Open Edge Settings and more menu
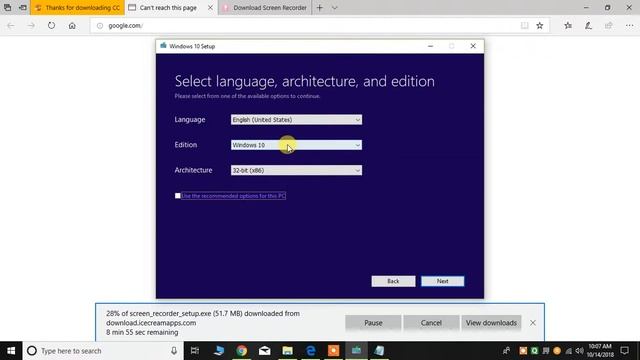Viewport: 640px width, 360px height. [x=629, y=25]
